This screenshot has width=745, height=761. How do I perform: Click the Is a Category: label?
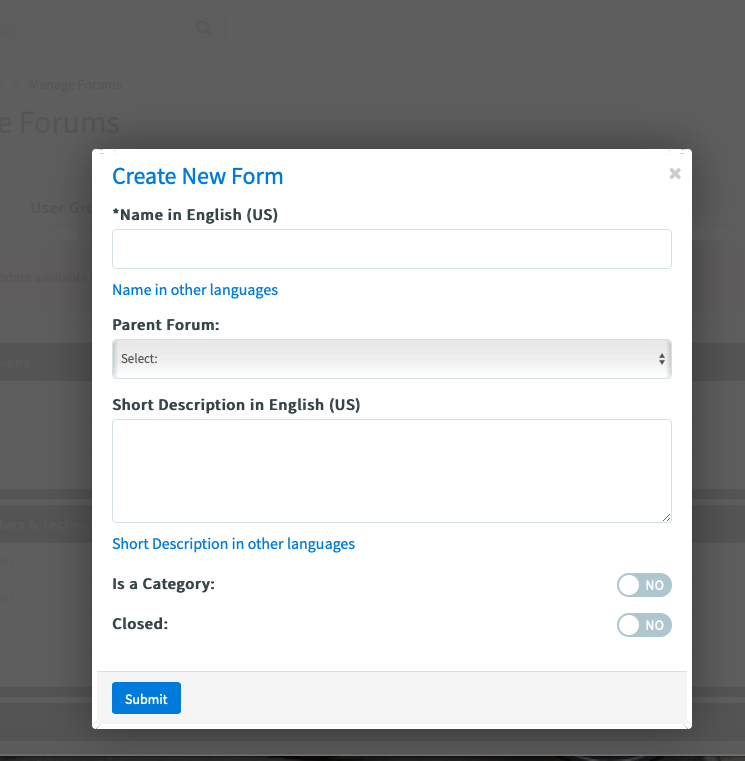[164, 583]
